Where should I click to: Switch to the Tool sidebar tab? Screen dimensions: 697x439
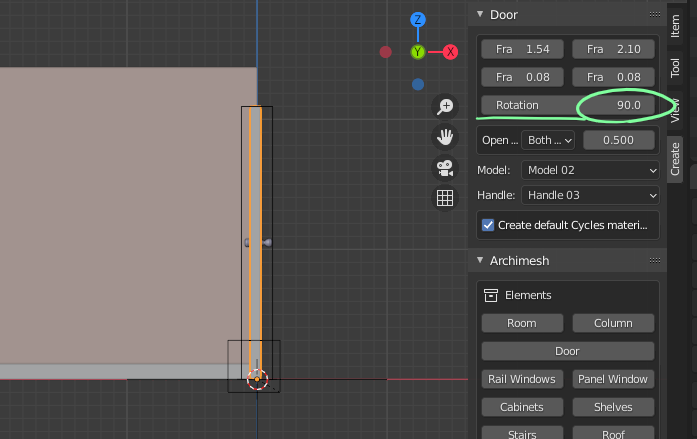(675, 68)
